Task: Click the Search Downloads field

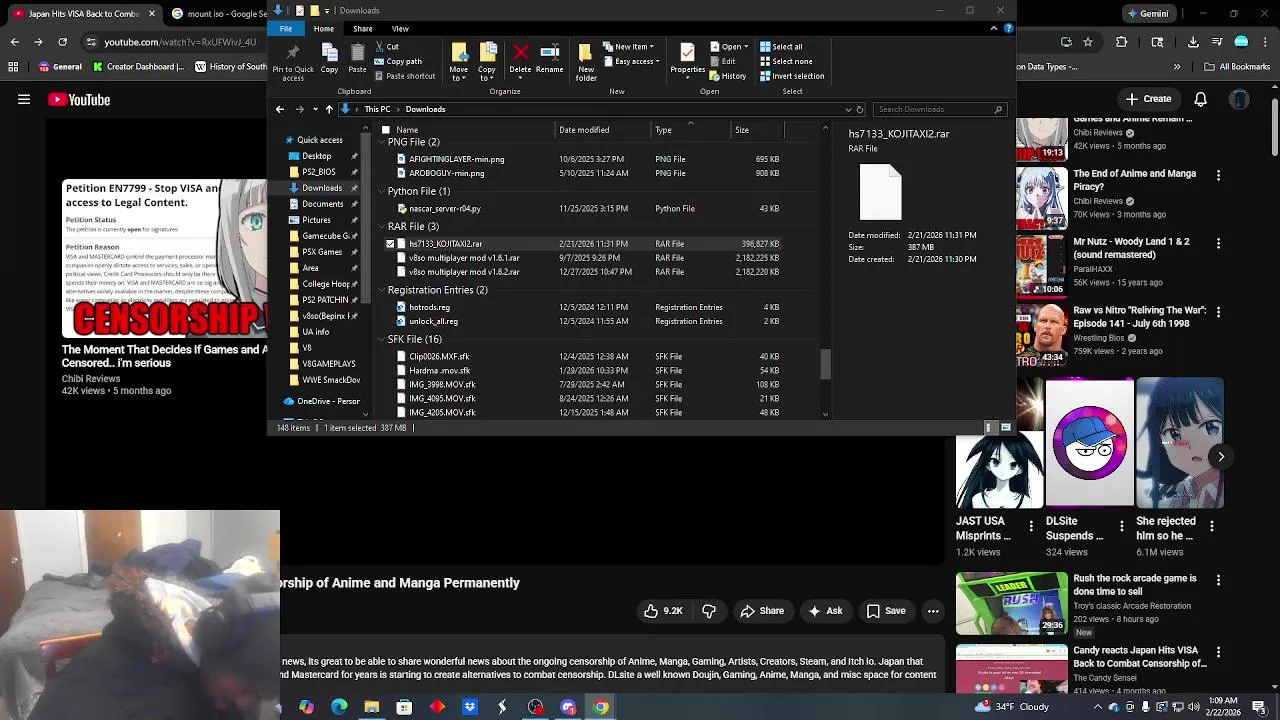Action: (x=940, y=109)
